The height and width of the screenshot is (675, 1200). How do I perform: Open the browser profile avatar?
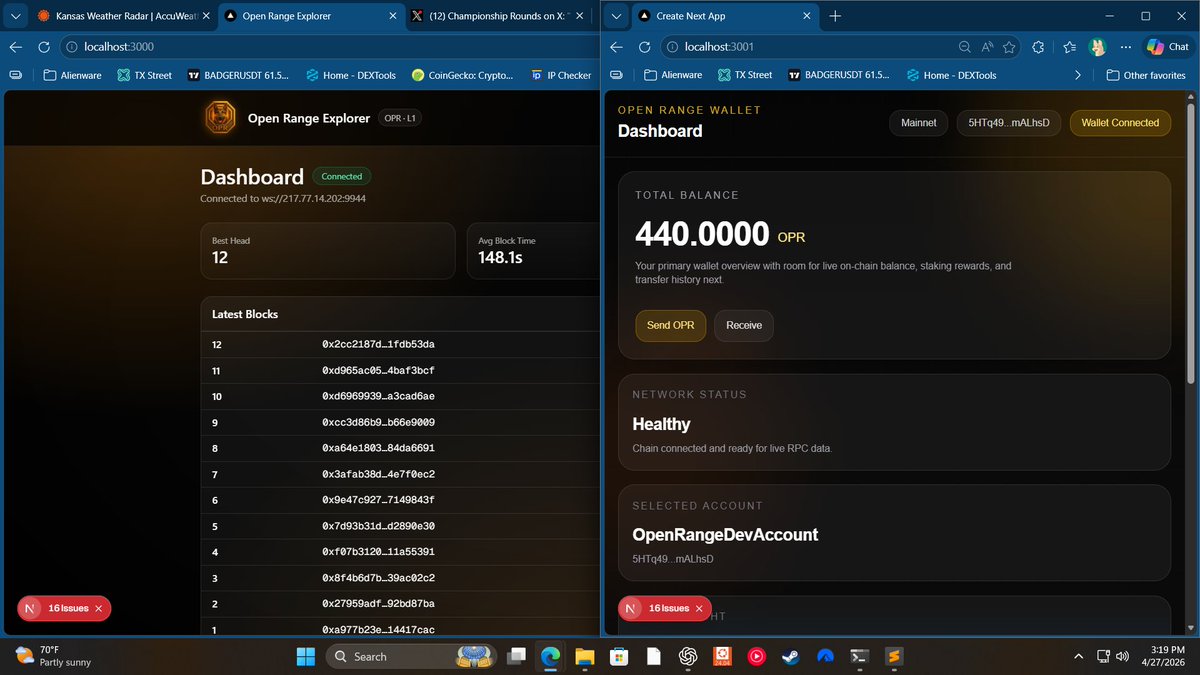[x=1098, y=47]
